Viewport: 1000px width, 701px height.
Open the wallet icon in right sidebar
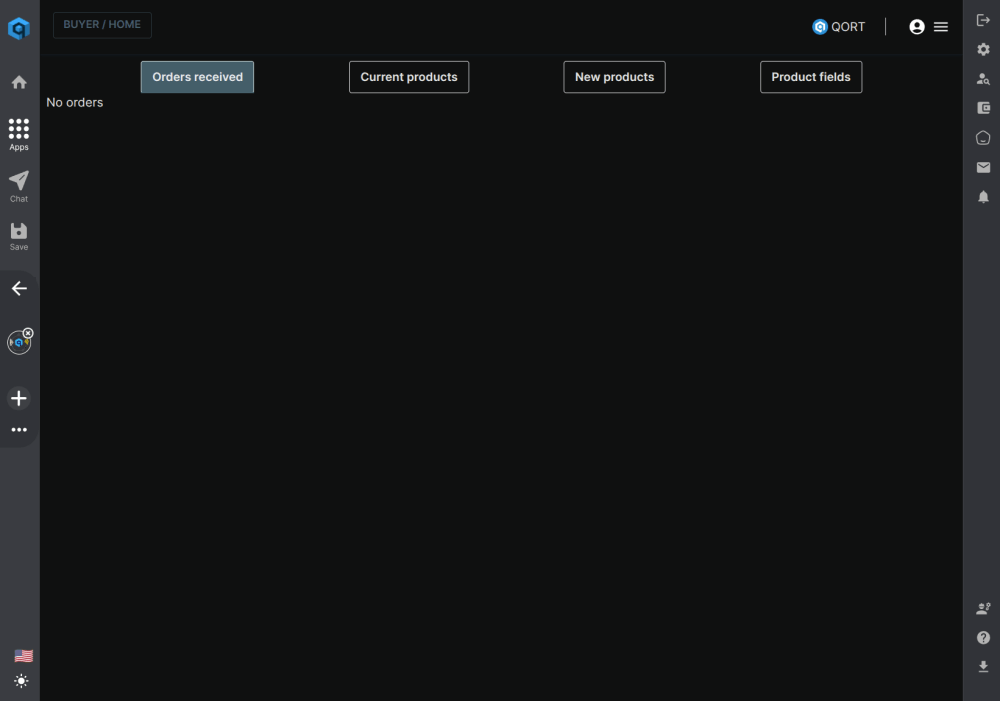click(983, 108)
